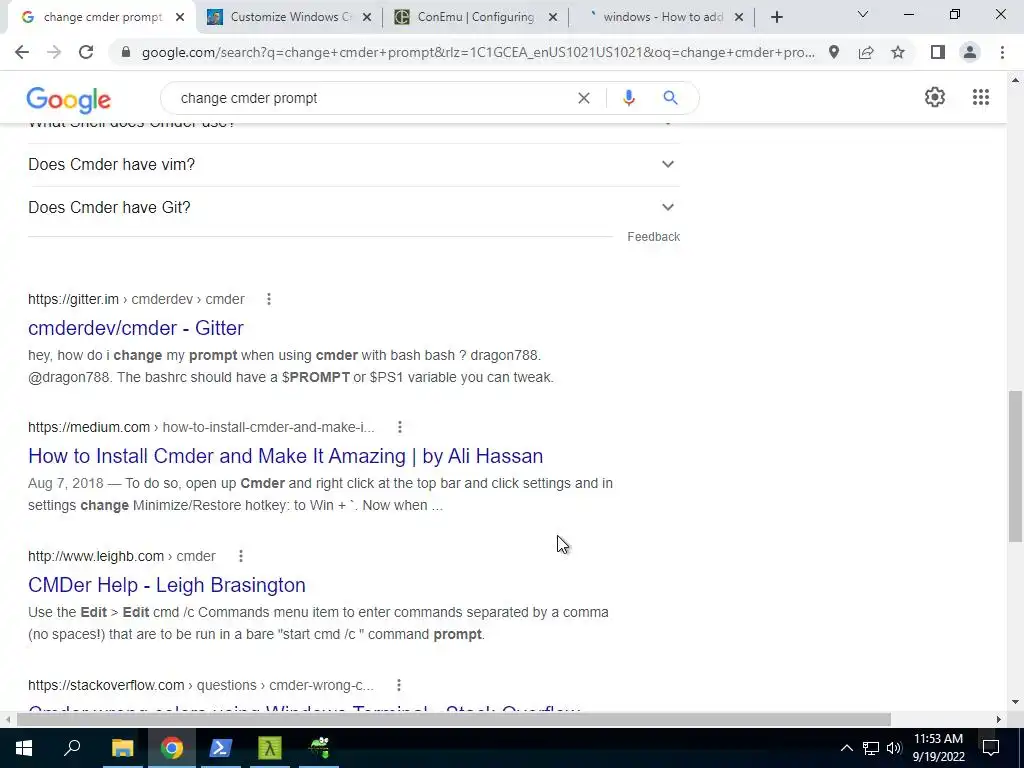Close the 'Customize Windows C' tab

coord(367,18)
